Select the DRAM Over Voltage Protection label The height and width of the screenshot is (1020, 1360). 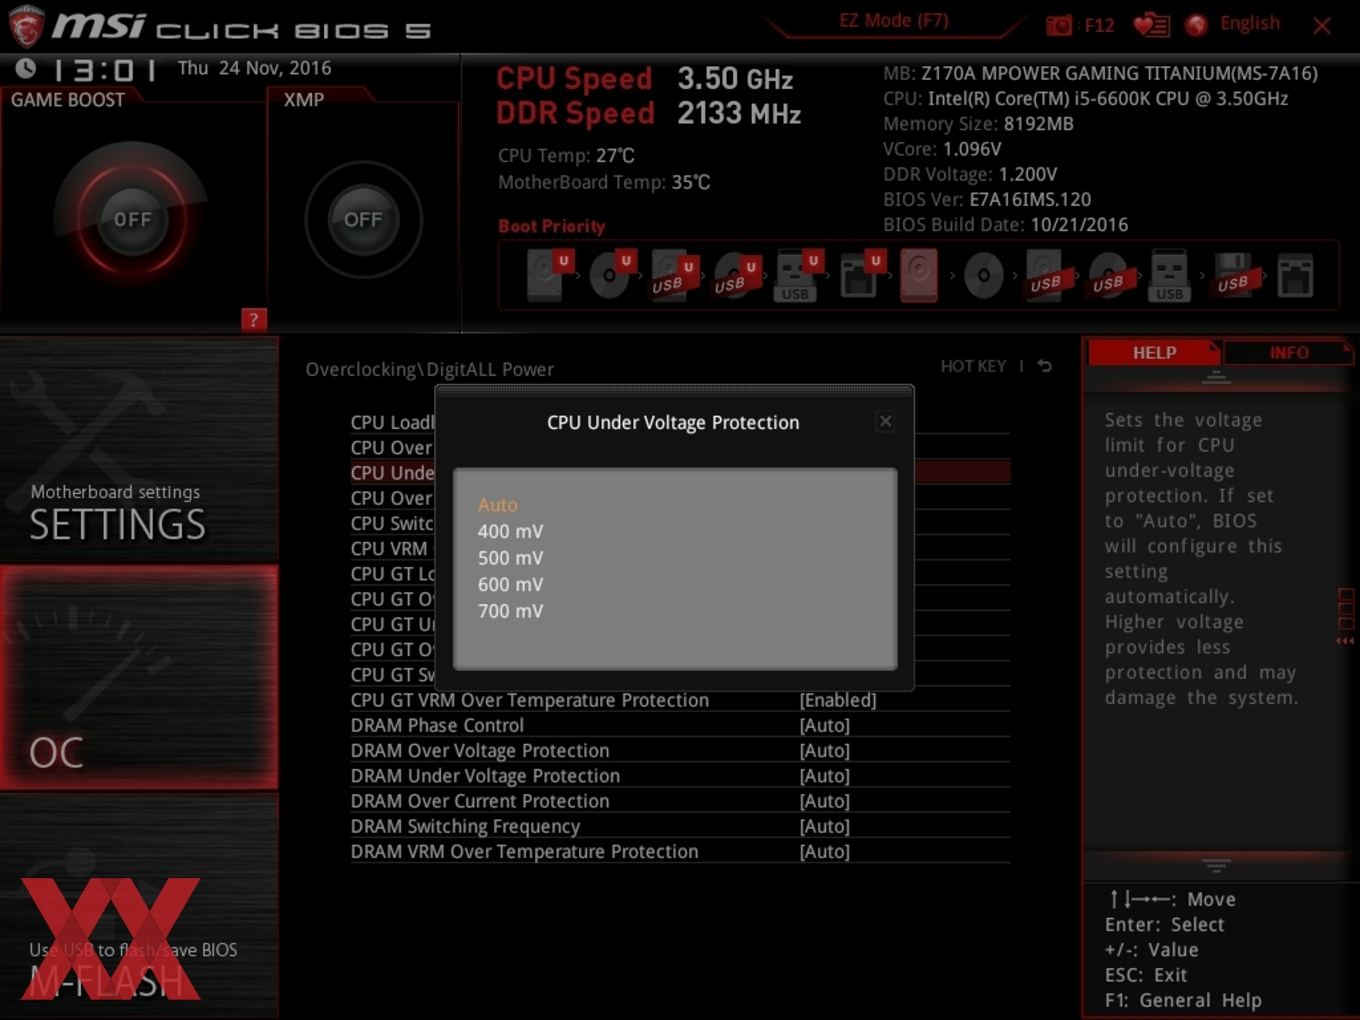click(480, 751)
